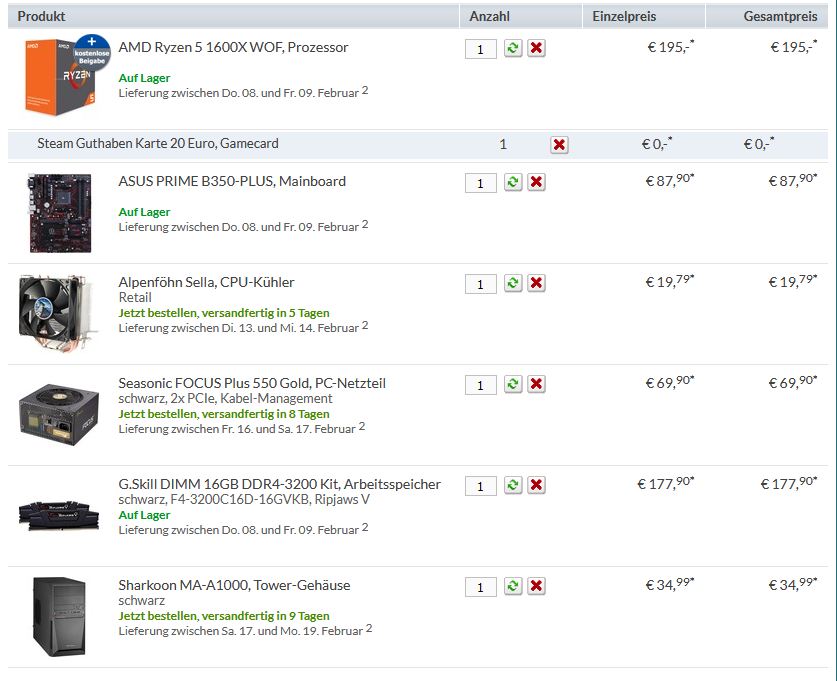Click quantity field for Seasonic FOCUS Plus
The image size is (837, 681).
click(x=480, y=385)
